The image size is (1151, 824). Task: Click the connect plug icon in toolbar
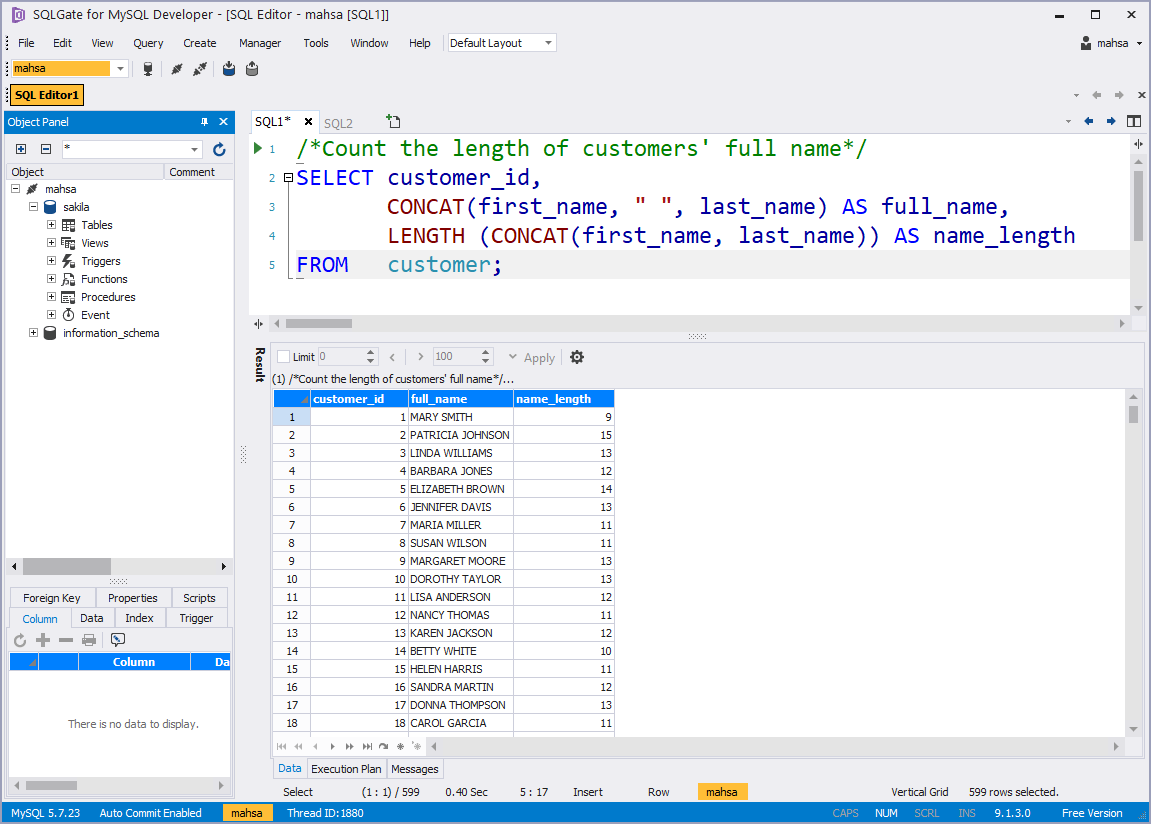176,69
